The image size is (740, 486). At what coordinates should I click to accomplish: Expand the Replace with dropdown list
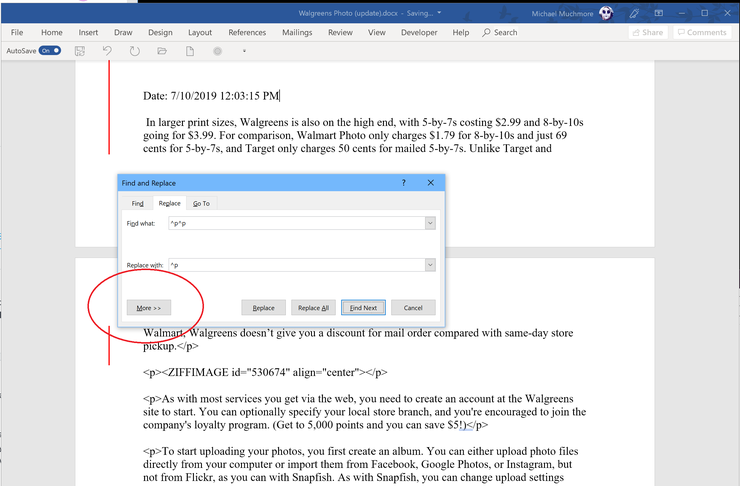tap(430, 265)
